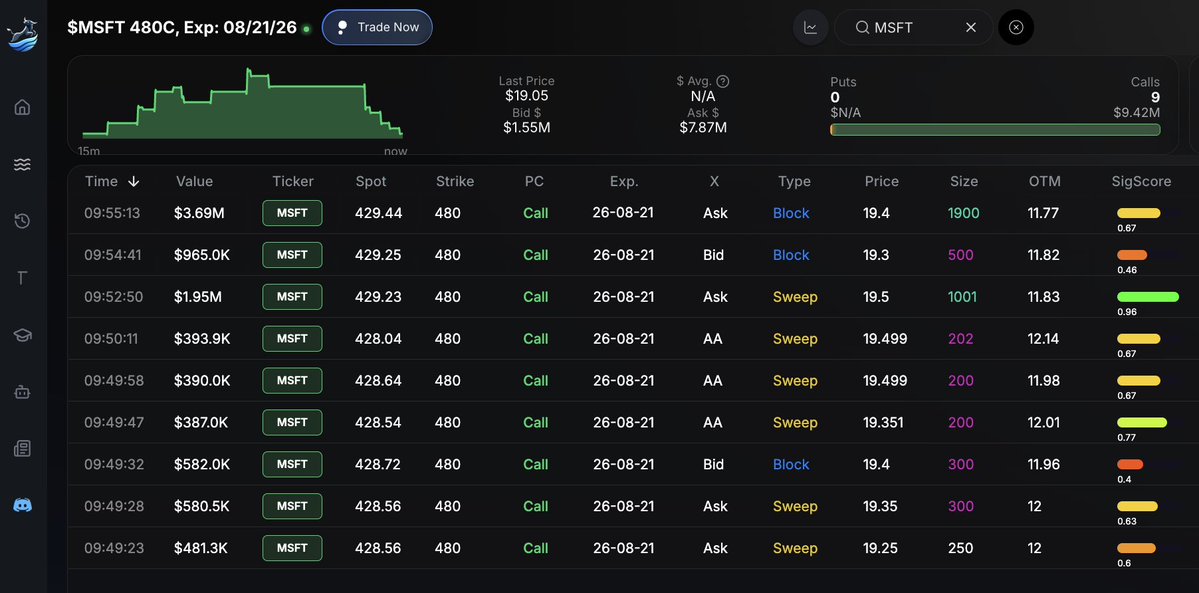The image size is (1199, 593).
Task: Click the Ticker column header
Action: click(293, 181)
